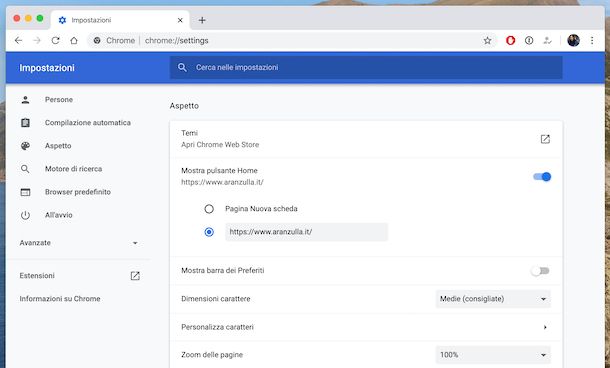The height and width of the screenshot is (368, 610).
Task: Click the Compilazione automatica clipboard icon
Action: coord(25,123)
